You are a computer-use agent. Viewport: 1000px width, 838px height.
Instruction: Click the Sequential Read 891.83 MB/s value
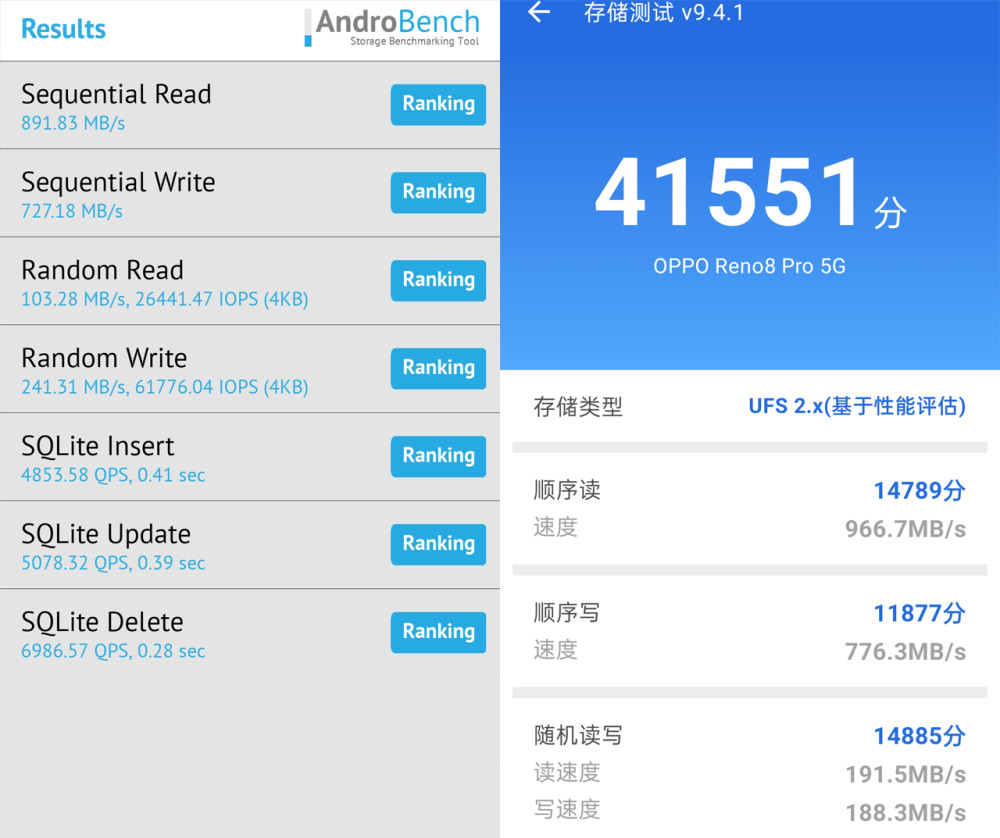coord(73,124)
